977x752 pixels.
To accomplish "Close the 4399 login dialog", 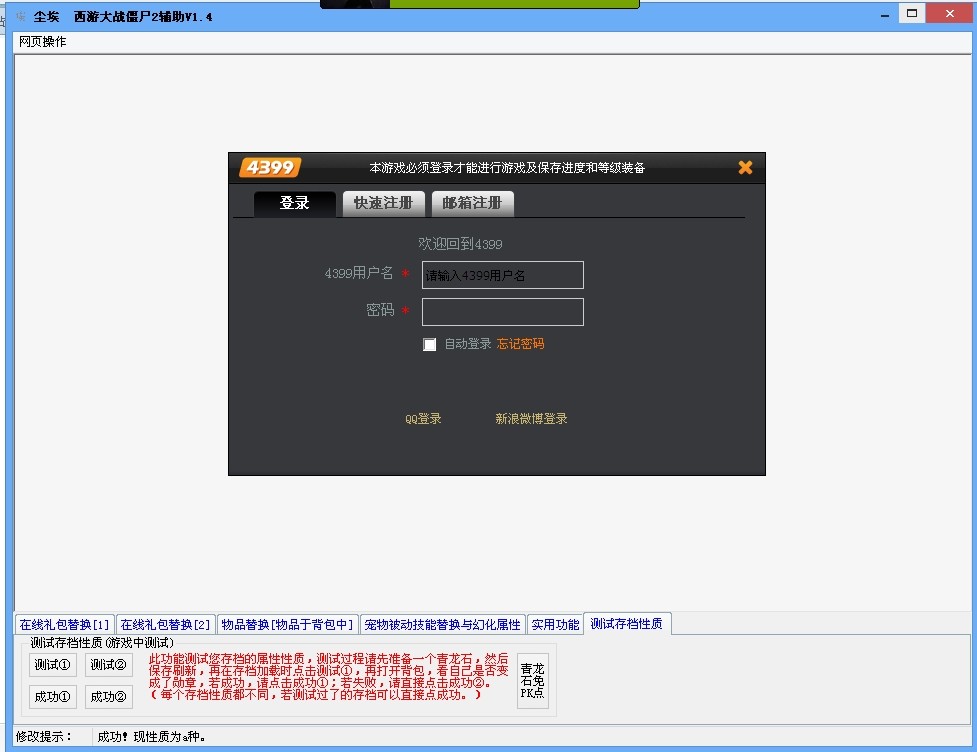I will point(745,168).
